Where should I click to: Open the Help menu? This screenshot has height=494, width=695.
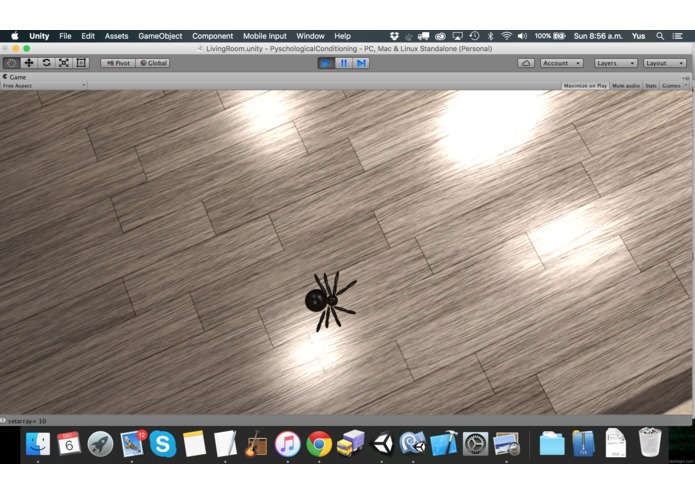tap(342, 36)
